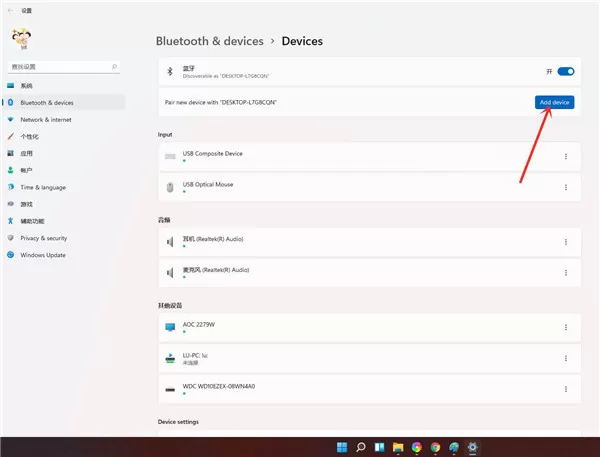Screen dimensions: 600x457
Task: Select the AOC 2279W device name
Action: tap(199, 325)
